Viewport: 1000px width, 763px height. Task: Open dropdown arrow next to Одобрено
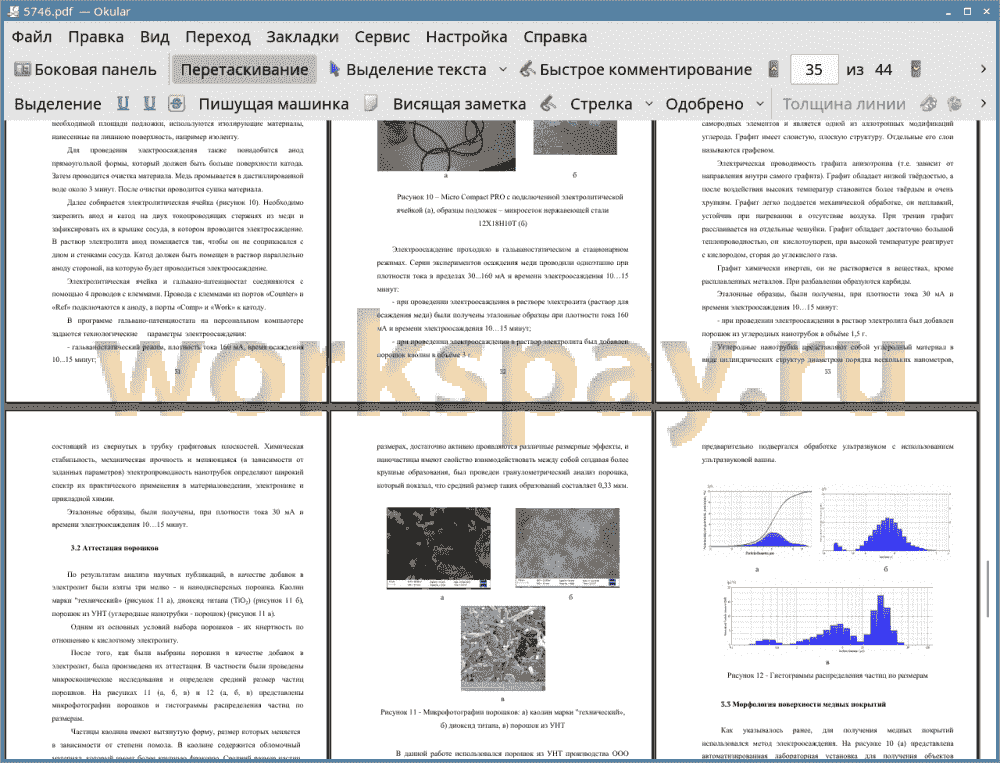[760, 103]
